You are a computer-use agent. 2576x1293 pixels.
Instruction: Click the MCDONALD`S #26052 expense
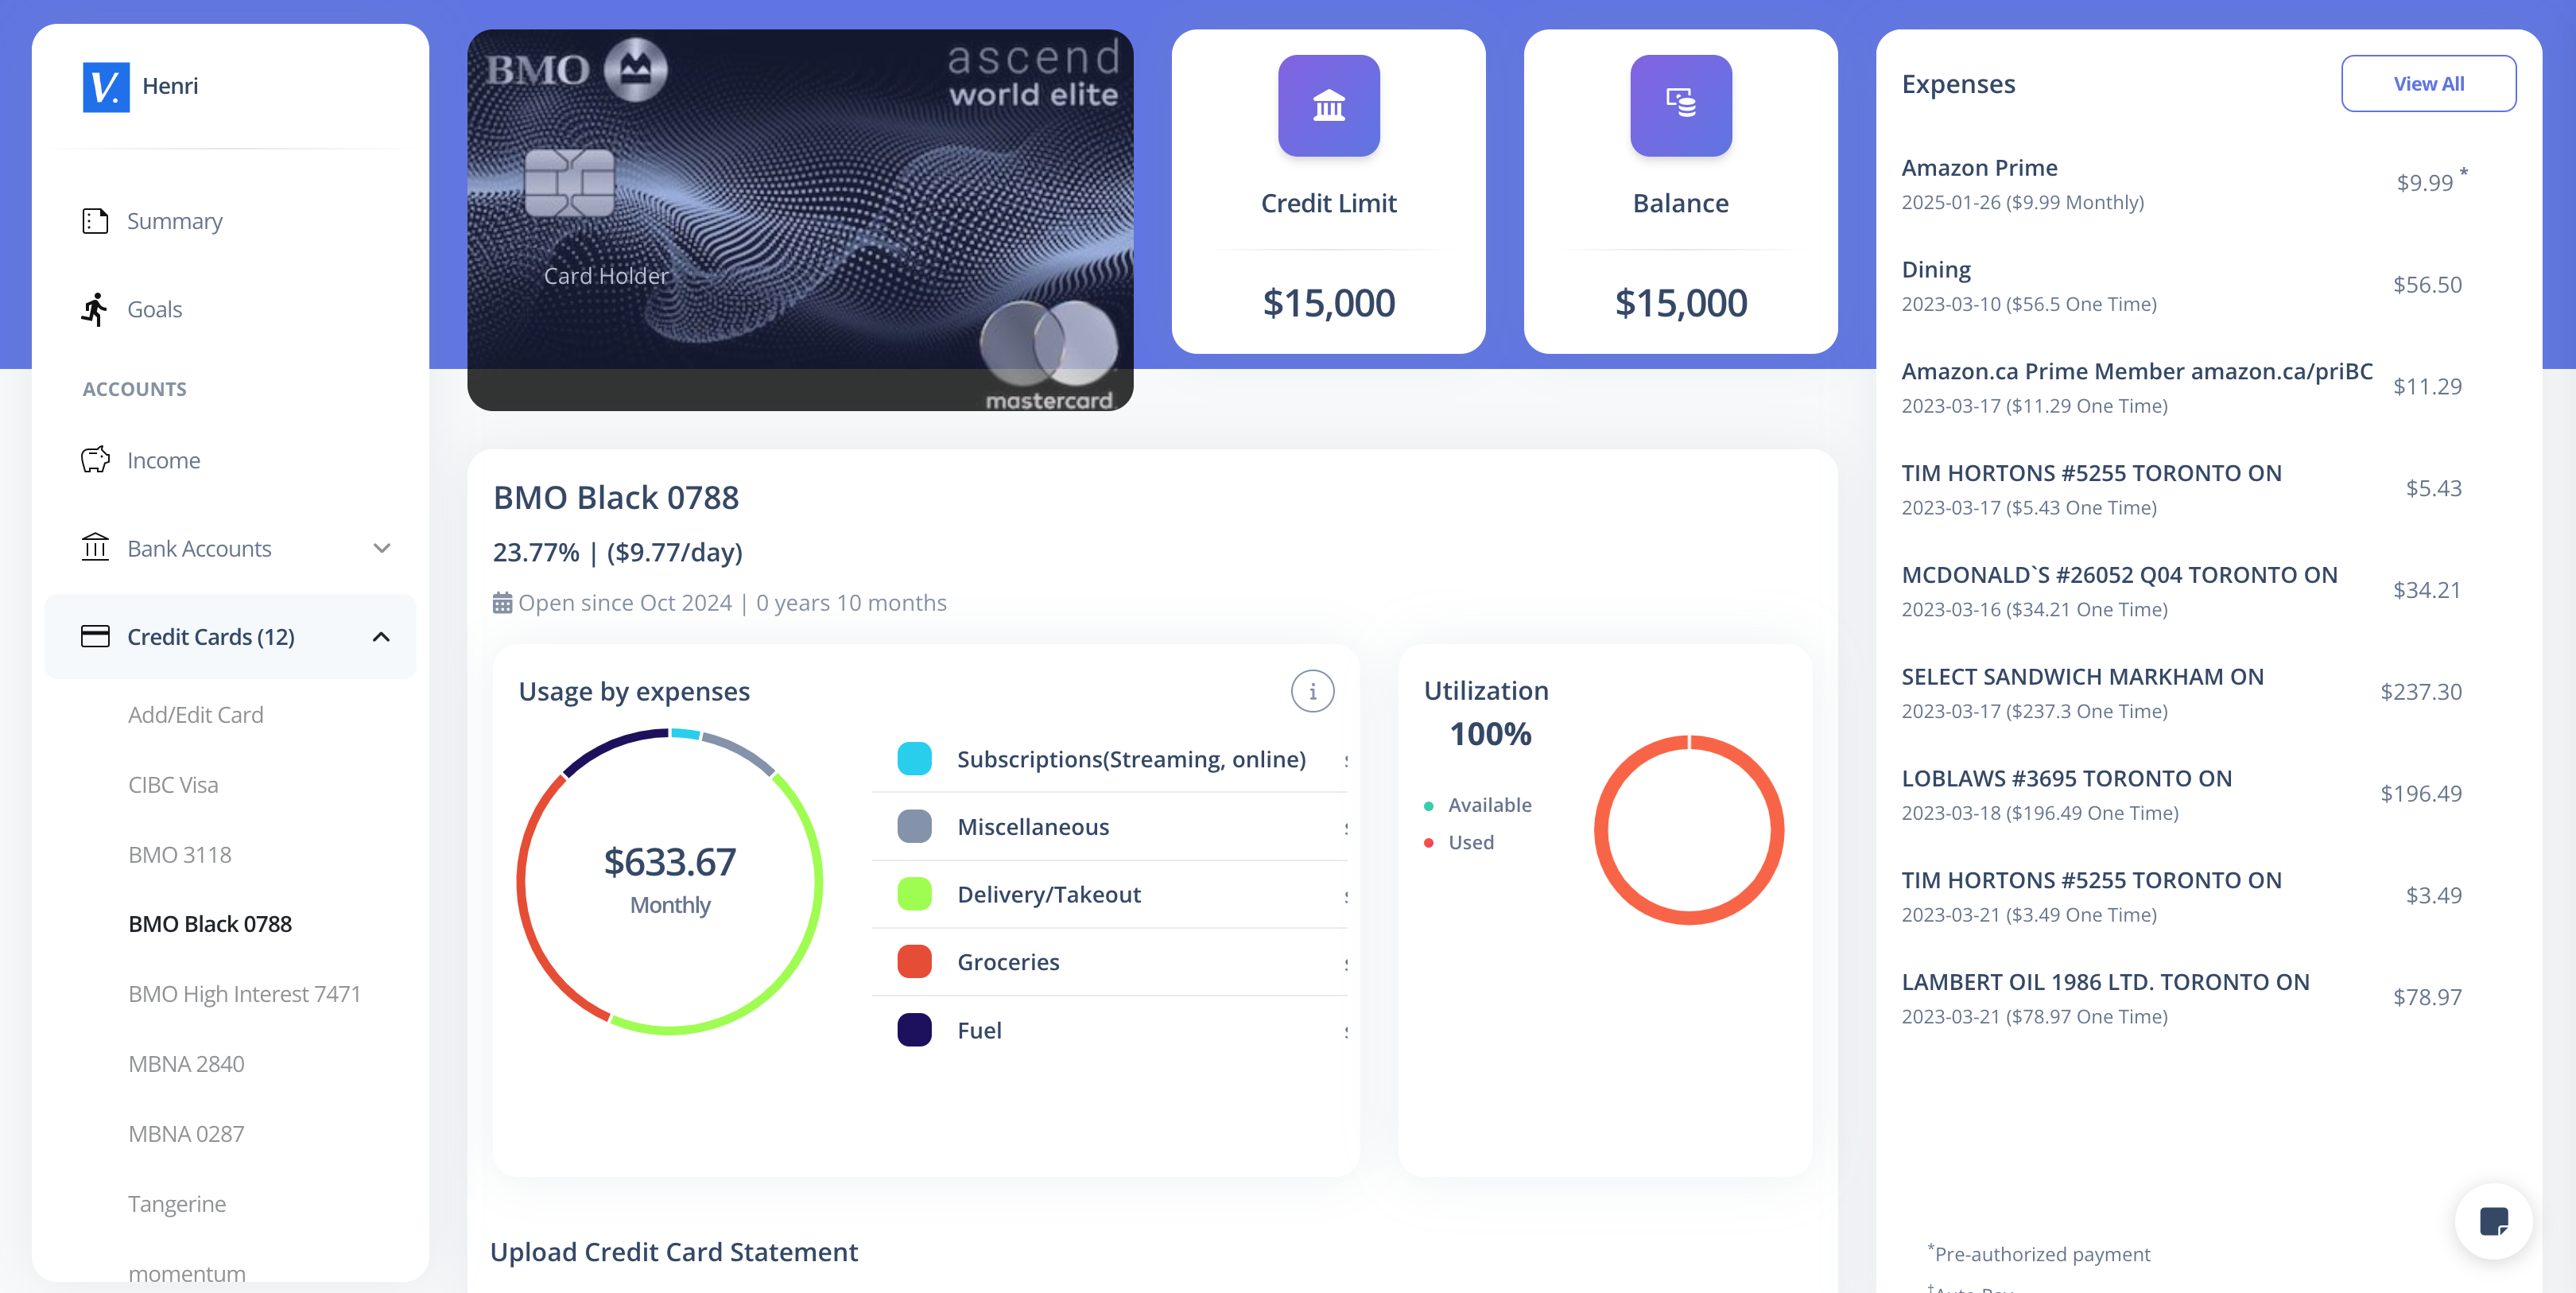[2182, 592]
